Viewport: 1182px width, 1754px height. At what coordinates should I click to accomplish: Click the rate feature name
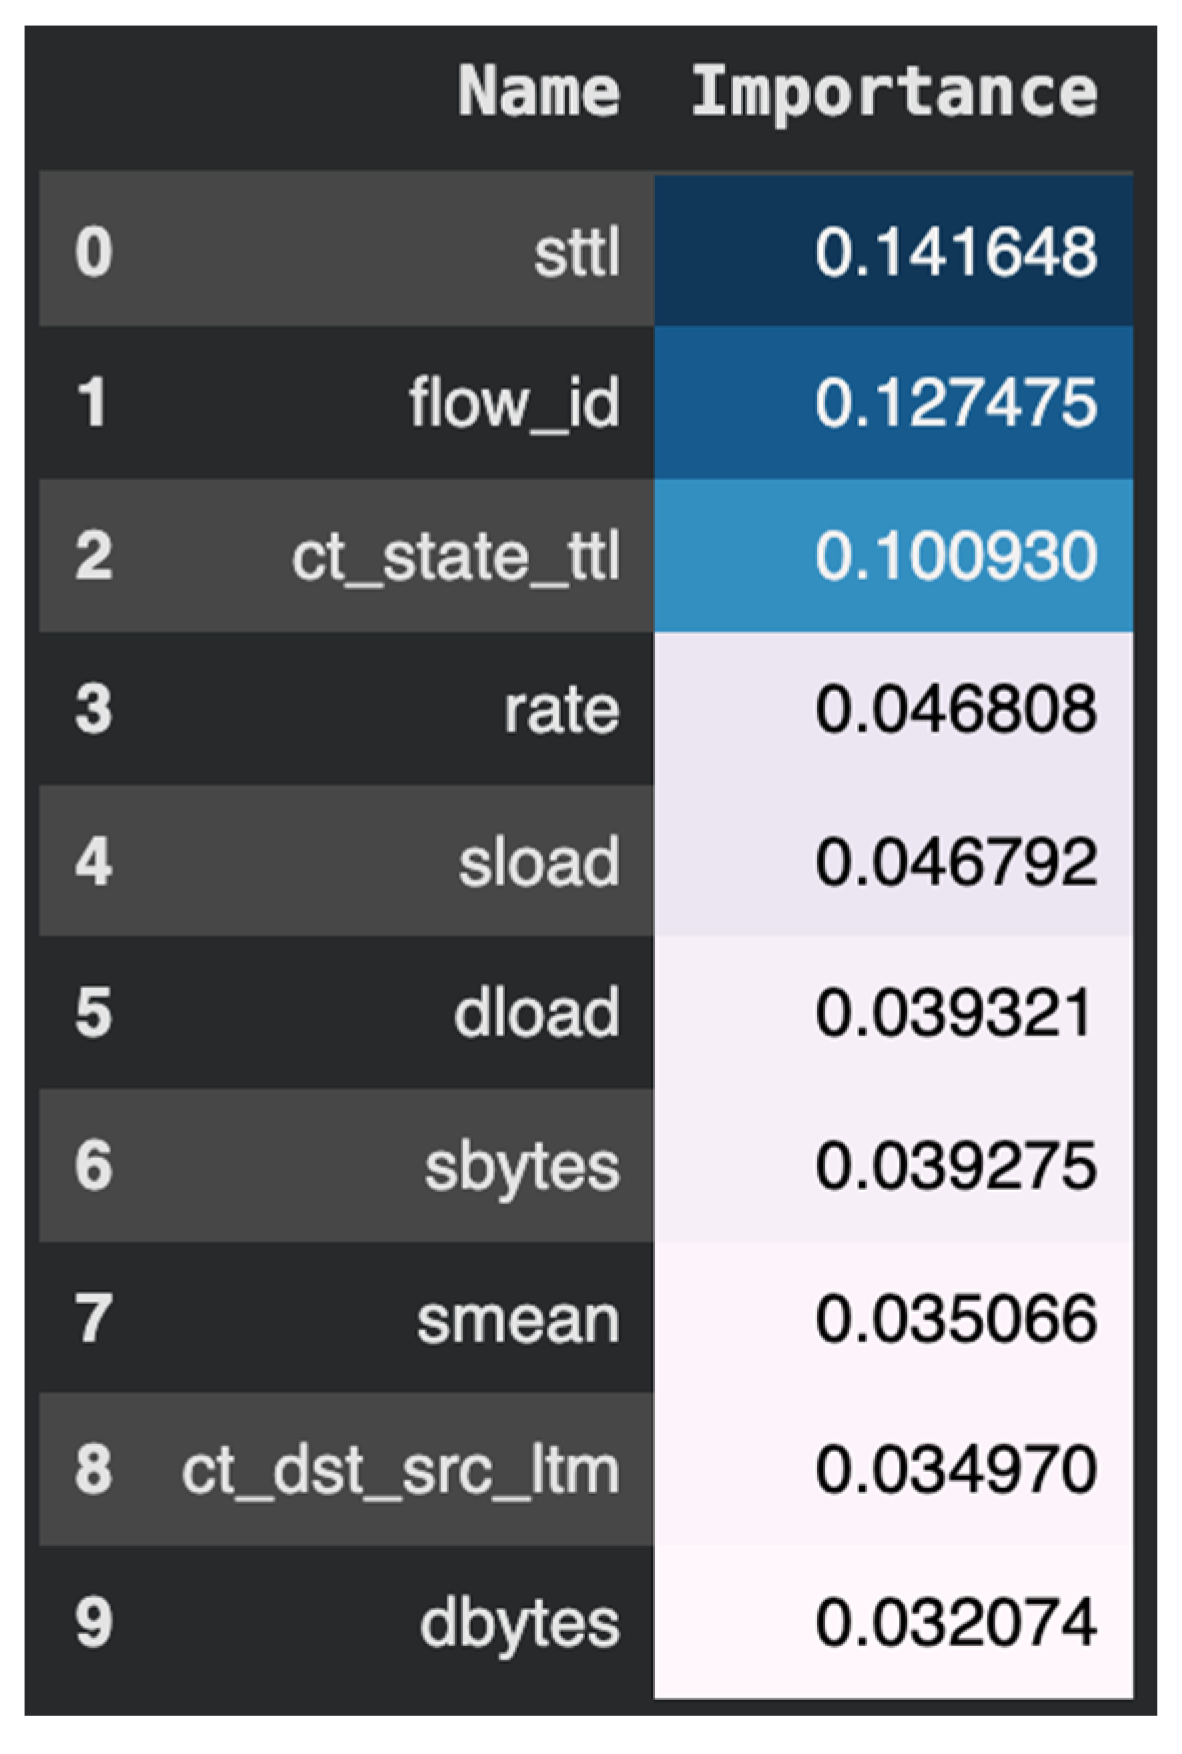[561, 710]
